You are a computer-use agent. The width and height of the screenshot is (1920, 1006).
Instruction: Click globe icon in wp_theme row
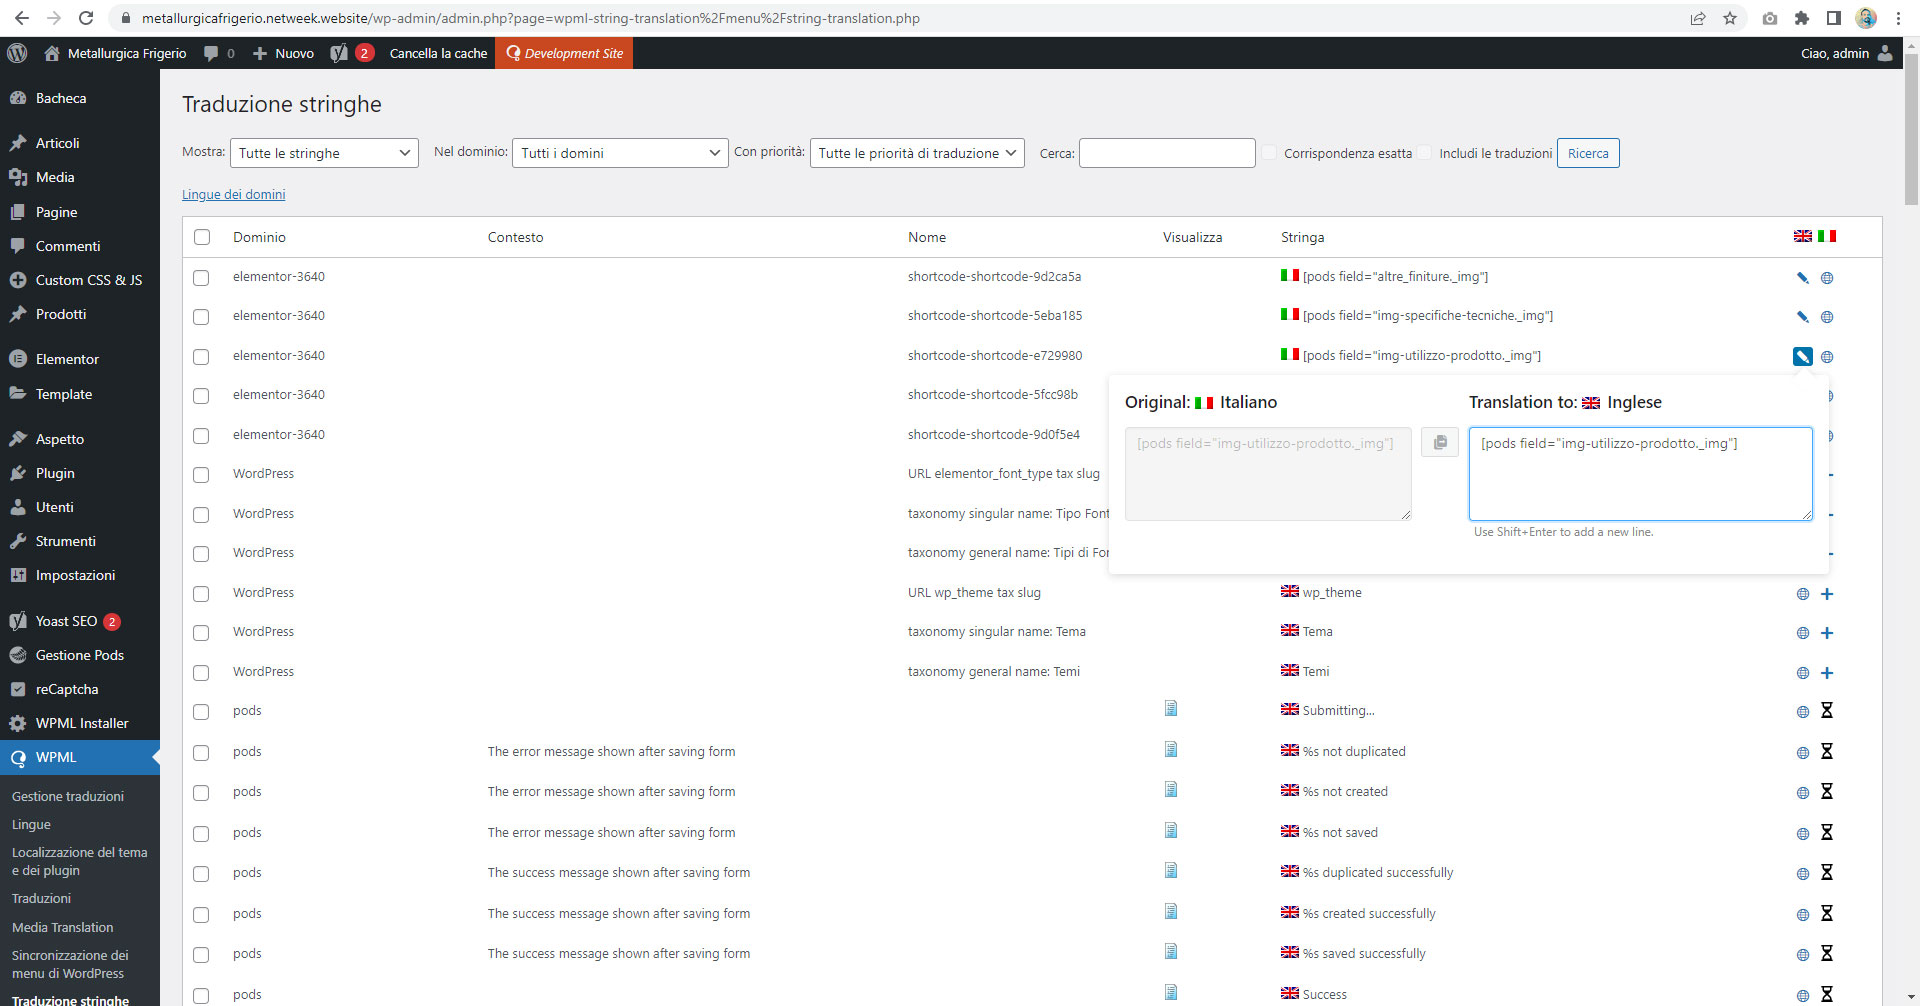[1803, 594]
